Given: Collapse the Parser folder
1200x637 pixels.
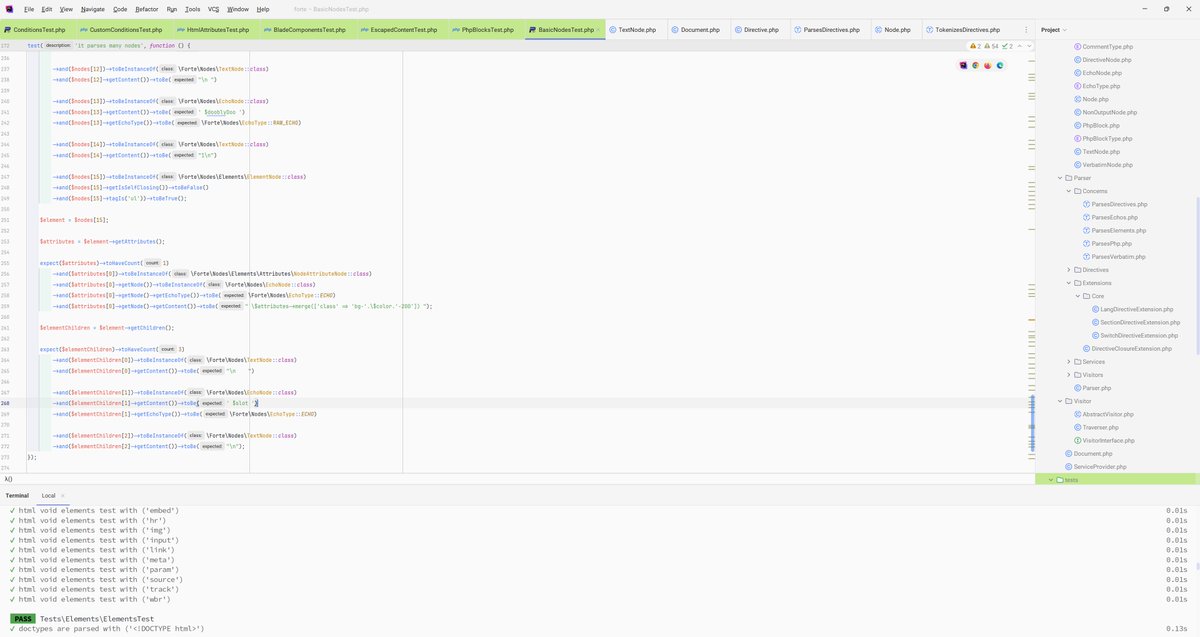Looking at the screenshot, I should (x=1059, y=178).
